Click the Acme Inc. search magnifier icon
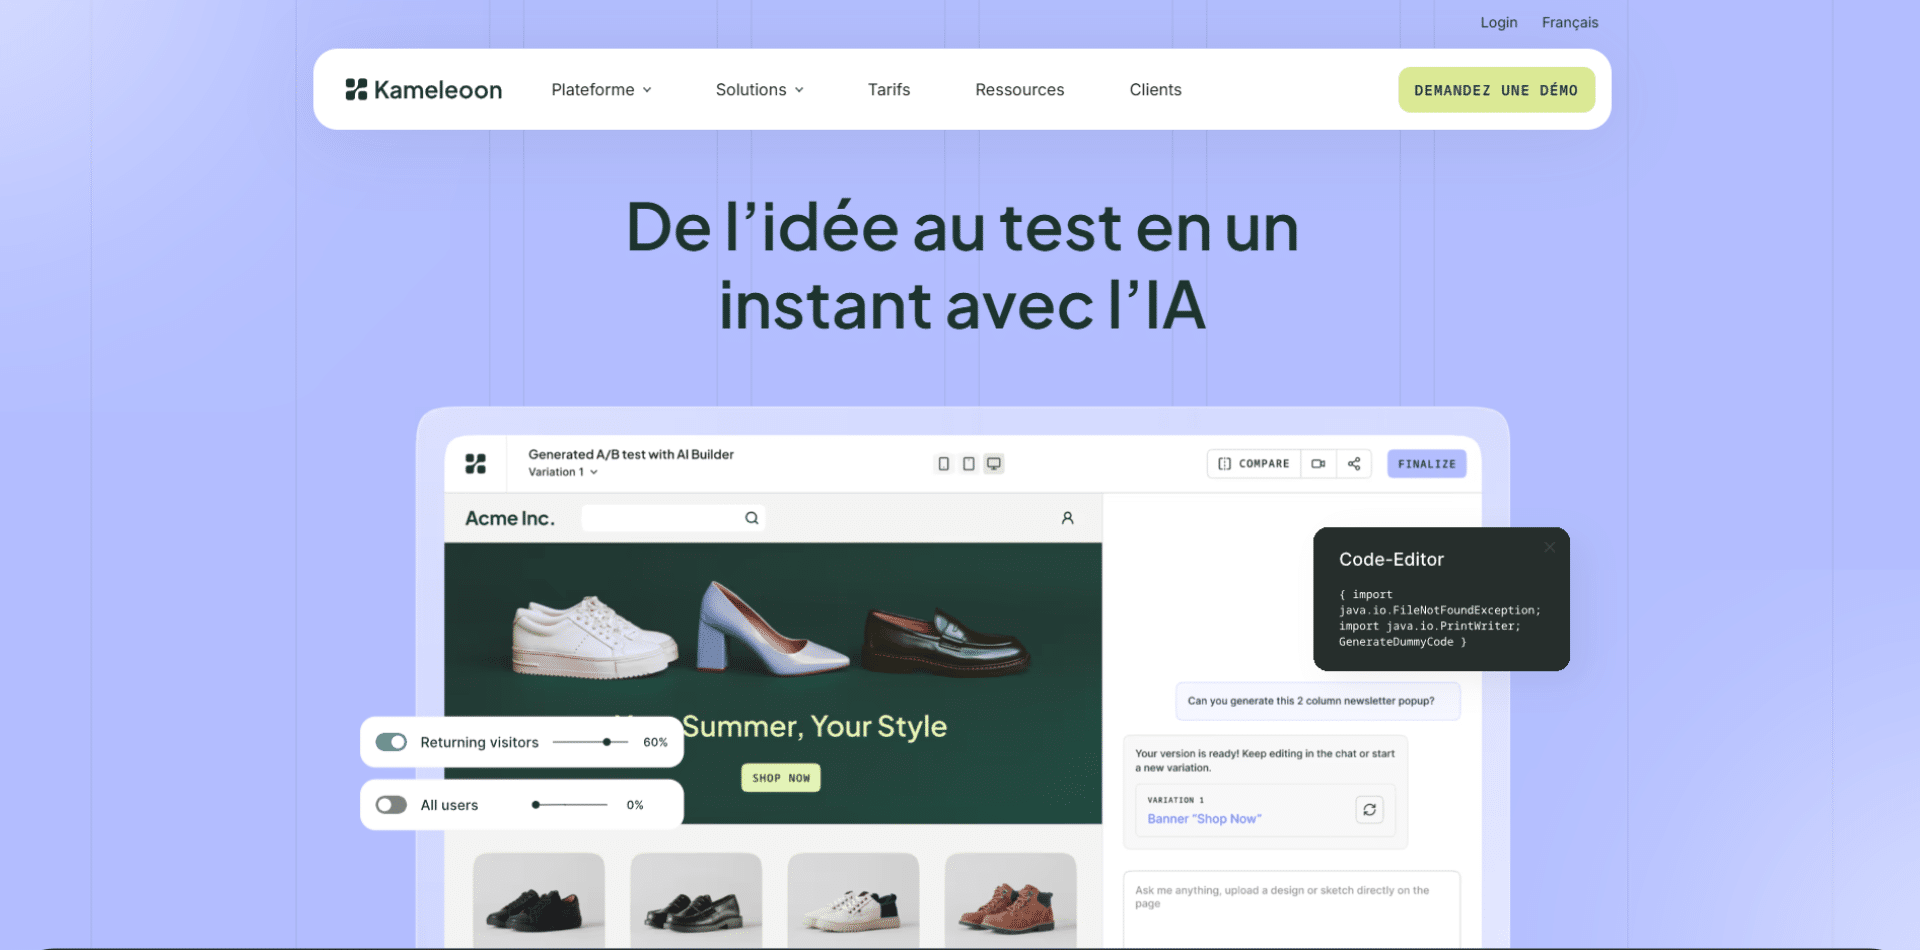The height and width of the screenshot is (950, 1920). 752,518
